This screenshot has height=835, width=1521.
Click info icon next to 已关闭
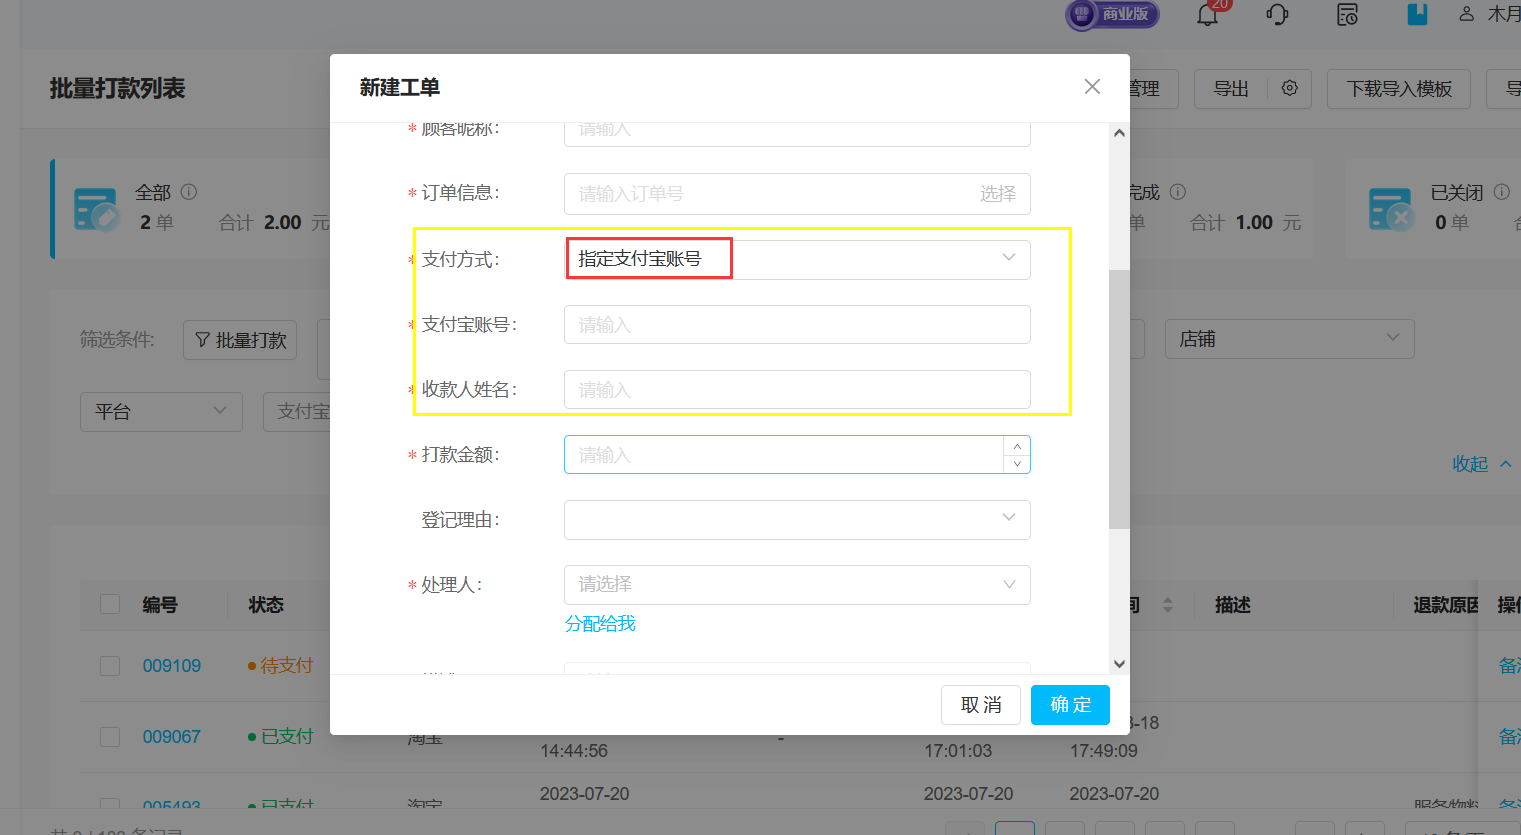point(1501,192)
